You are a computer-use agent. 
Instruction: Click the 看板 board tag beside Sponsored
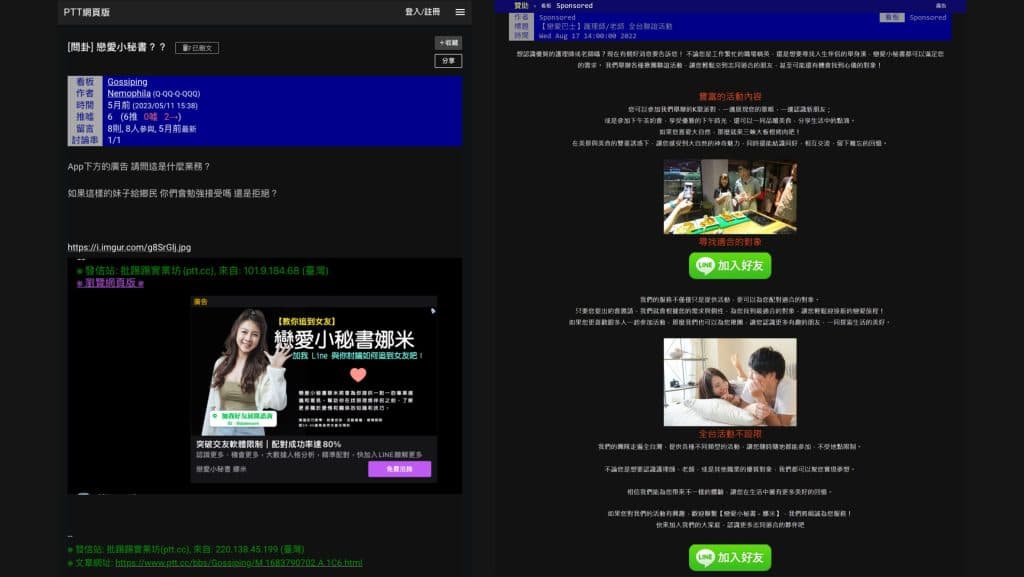tap(890, 17)
